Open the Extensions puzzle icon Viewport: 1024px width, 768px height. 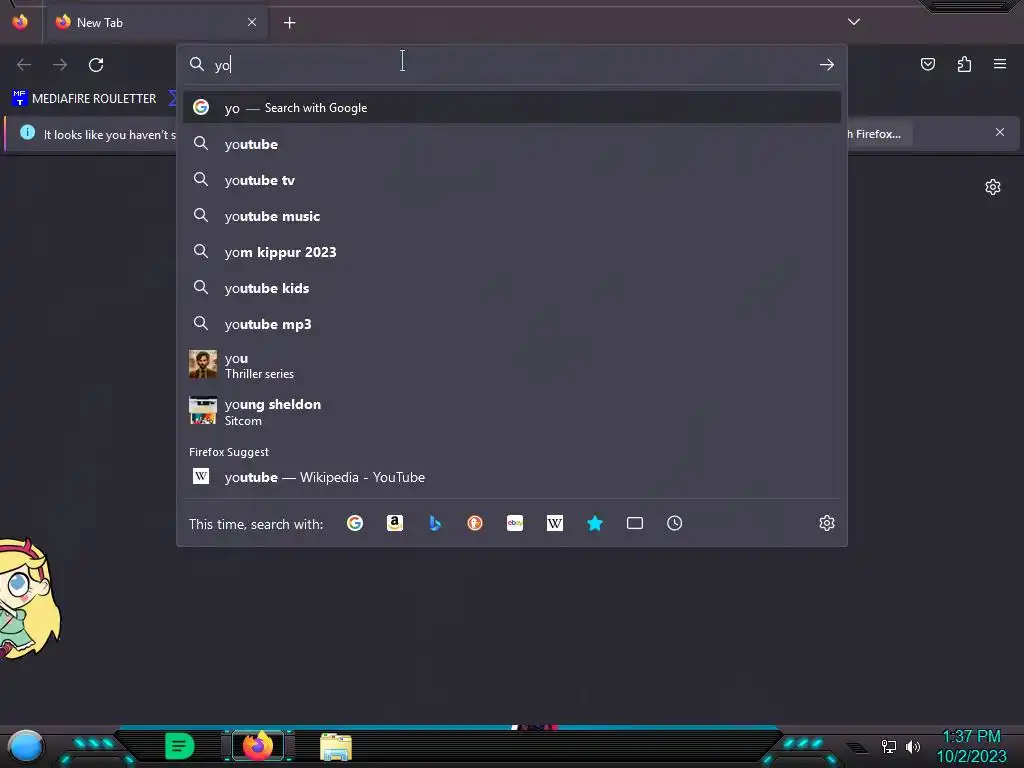coord(964,64)
